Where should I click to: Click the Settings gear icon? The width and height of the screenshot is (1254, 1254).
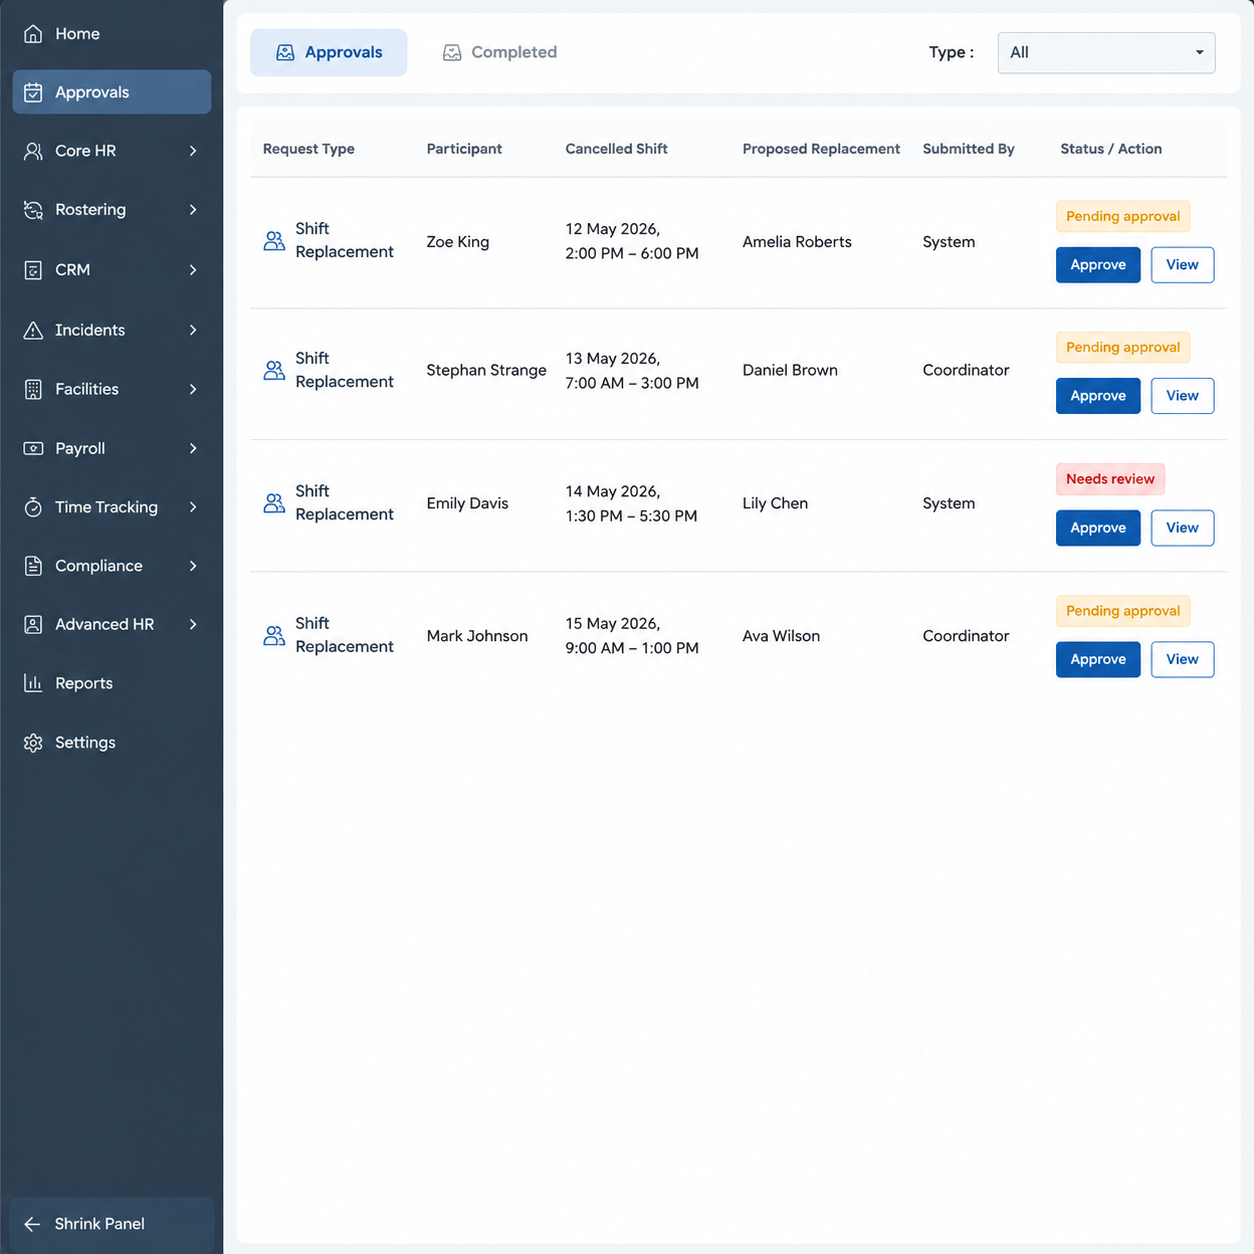point(33,743)
